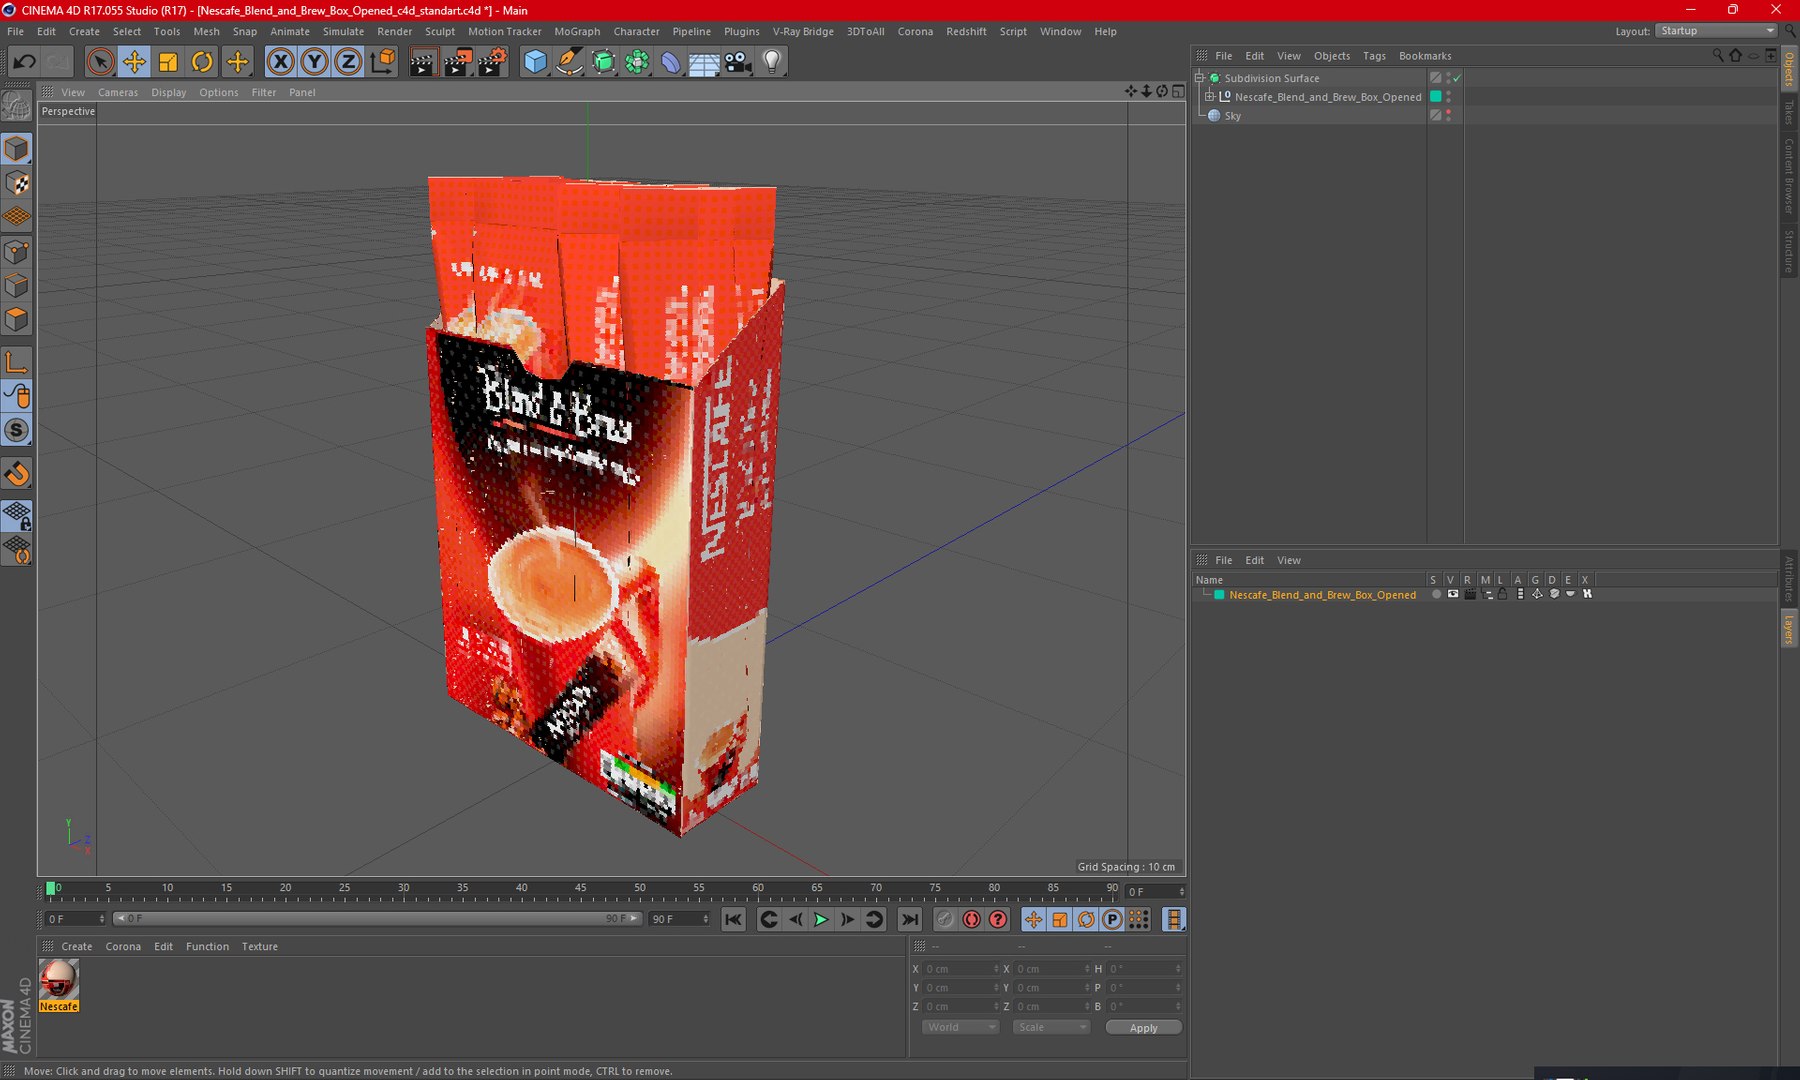Toggle the Z-axis lock icon
The width and height of the screenshot is (1800, 1080).
coord(347,62)
